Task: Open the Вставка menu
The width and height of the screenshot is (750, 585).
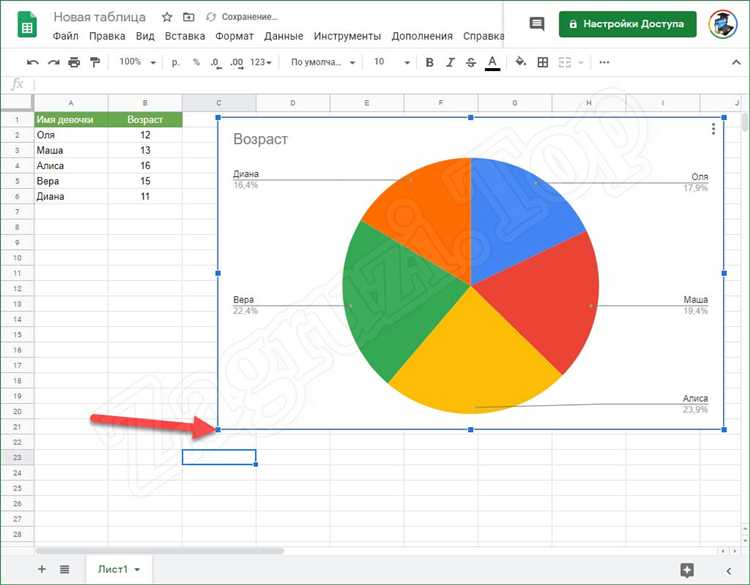Action: coord(185,36)
